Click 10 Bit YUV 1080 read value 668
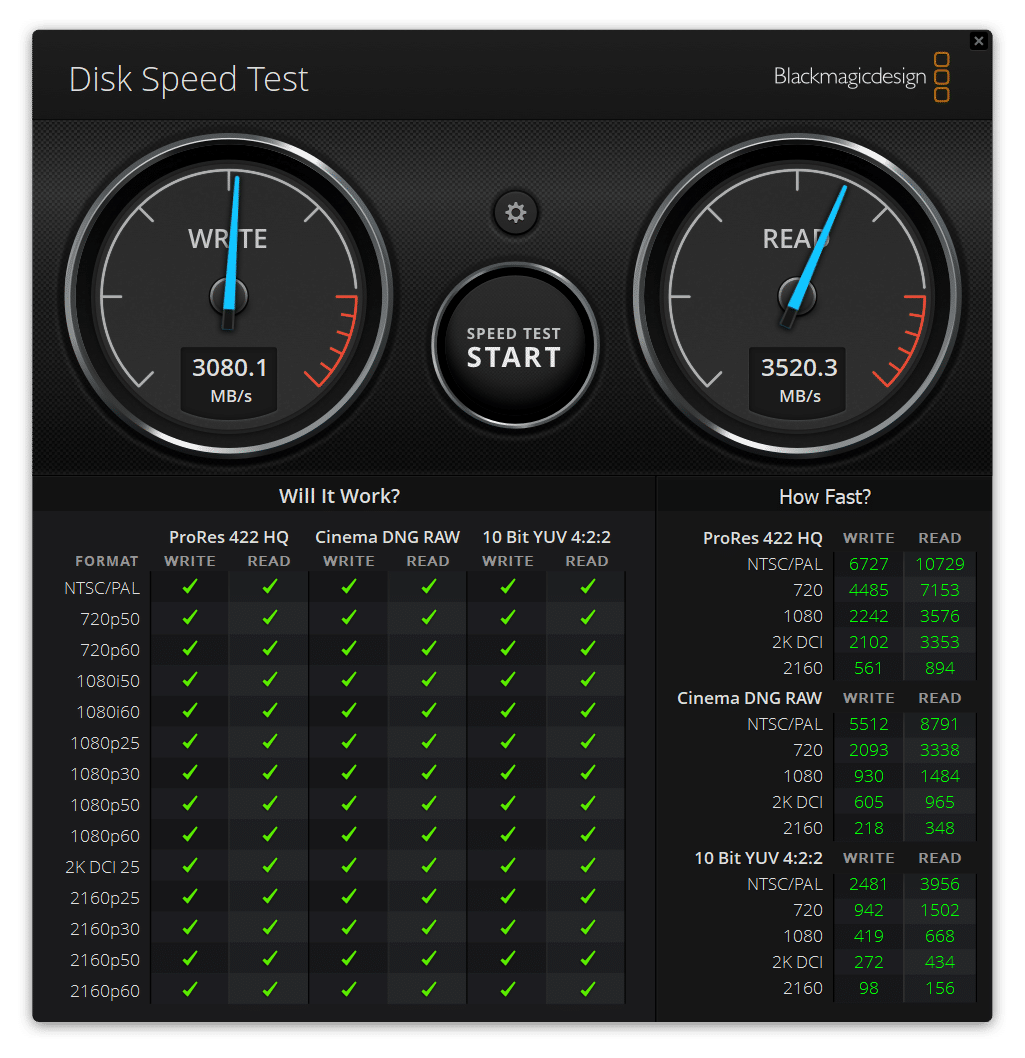This screenshot has height=1058, width=1025. [940, 936]
